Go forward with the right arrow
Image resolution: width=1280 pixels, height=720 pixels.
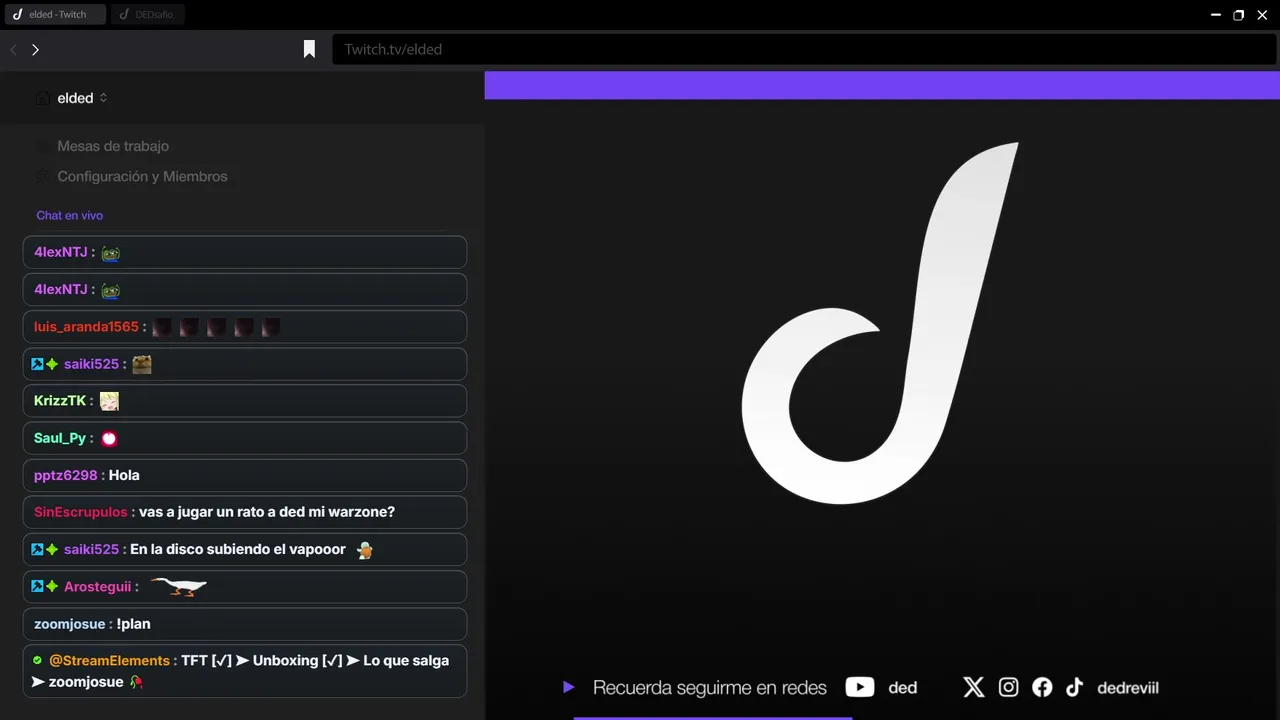[35, 50]
